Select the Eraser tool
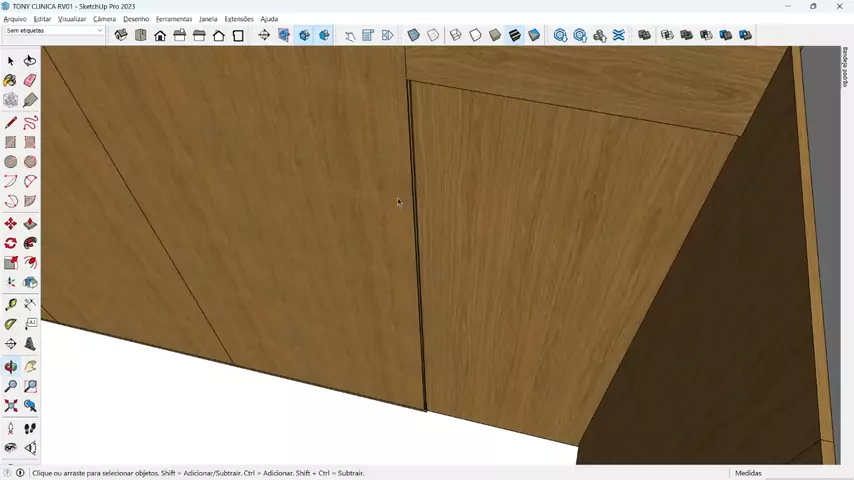The height and width of the screenshot is (480, 854). (30, 81)
